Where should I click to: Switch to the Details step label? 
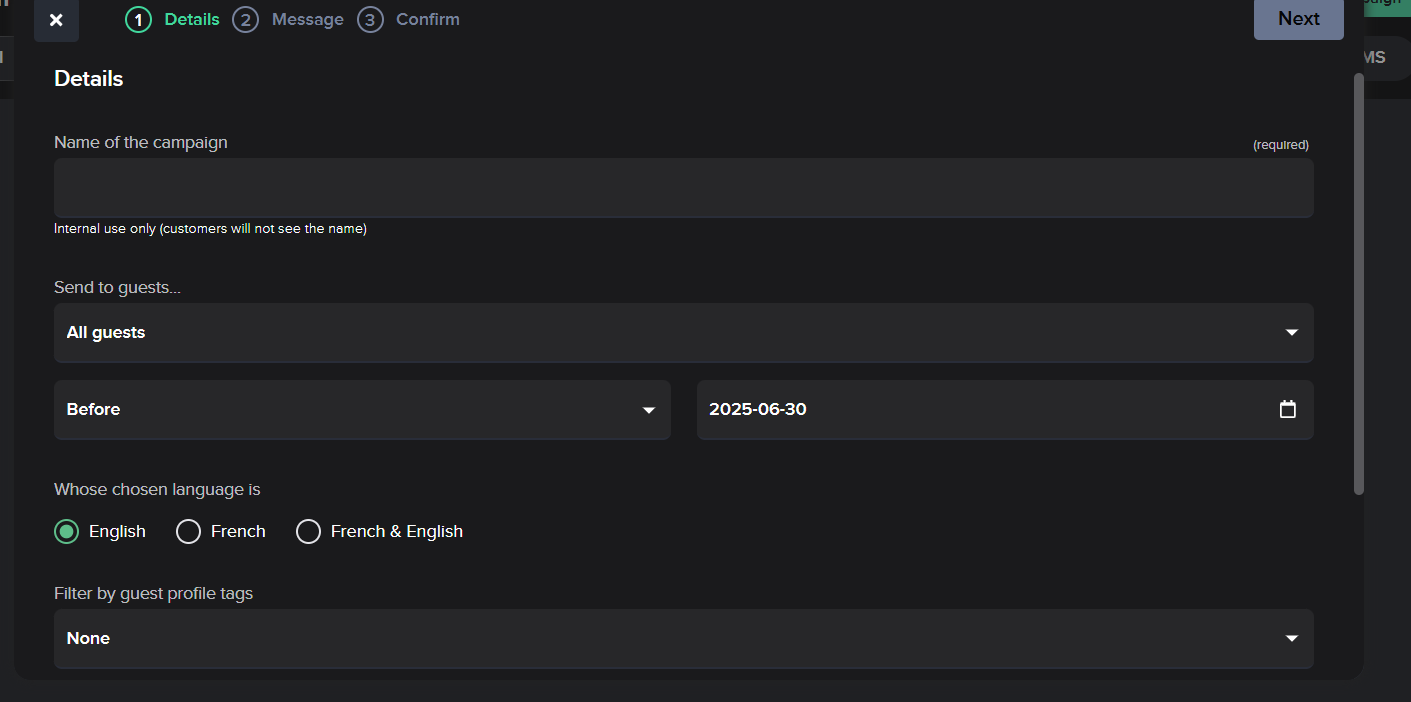192,20
